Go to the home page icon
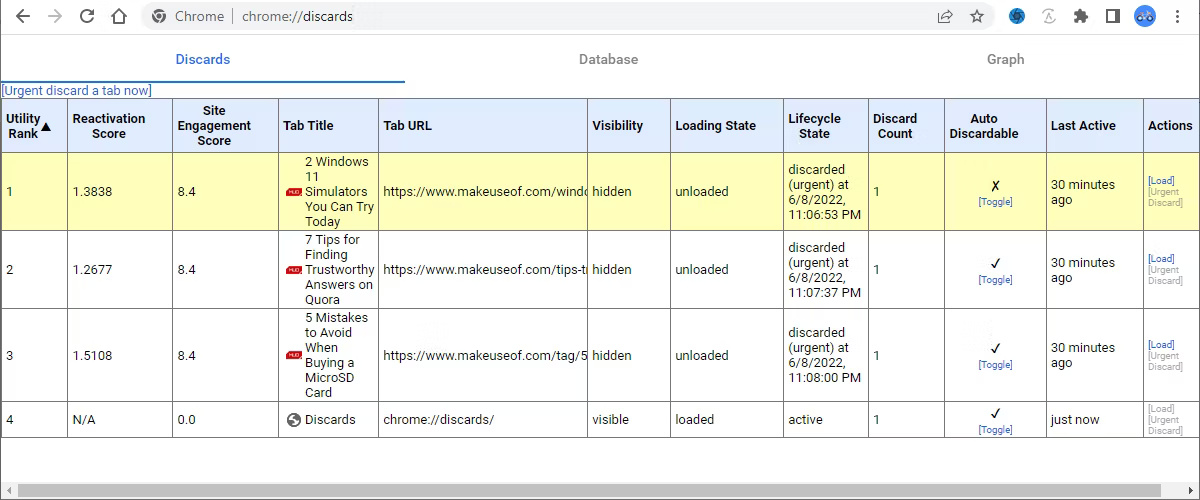Viewport: 1200px width, 500px height. 119,16
